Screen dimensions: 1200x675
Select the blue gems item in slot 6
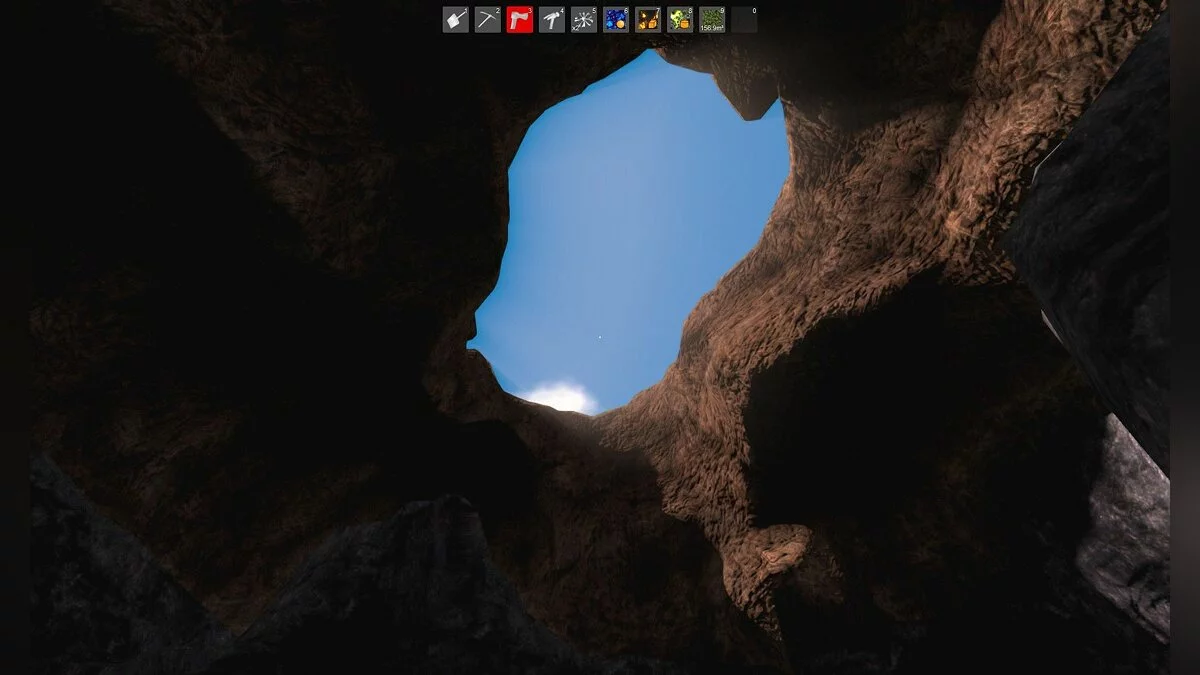pyautogui.click(x=616, y=20)
